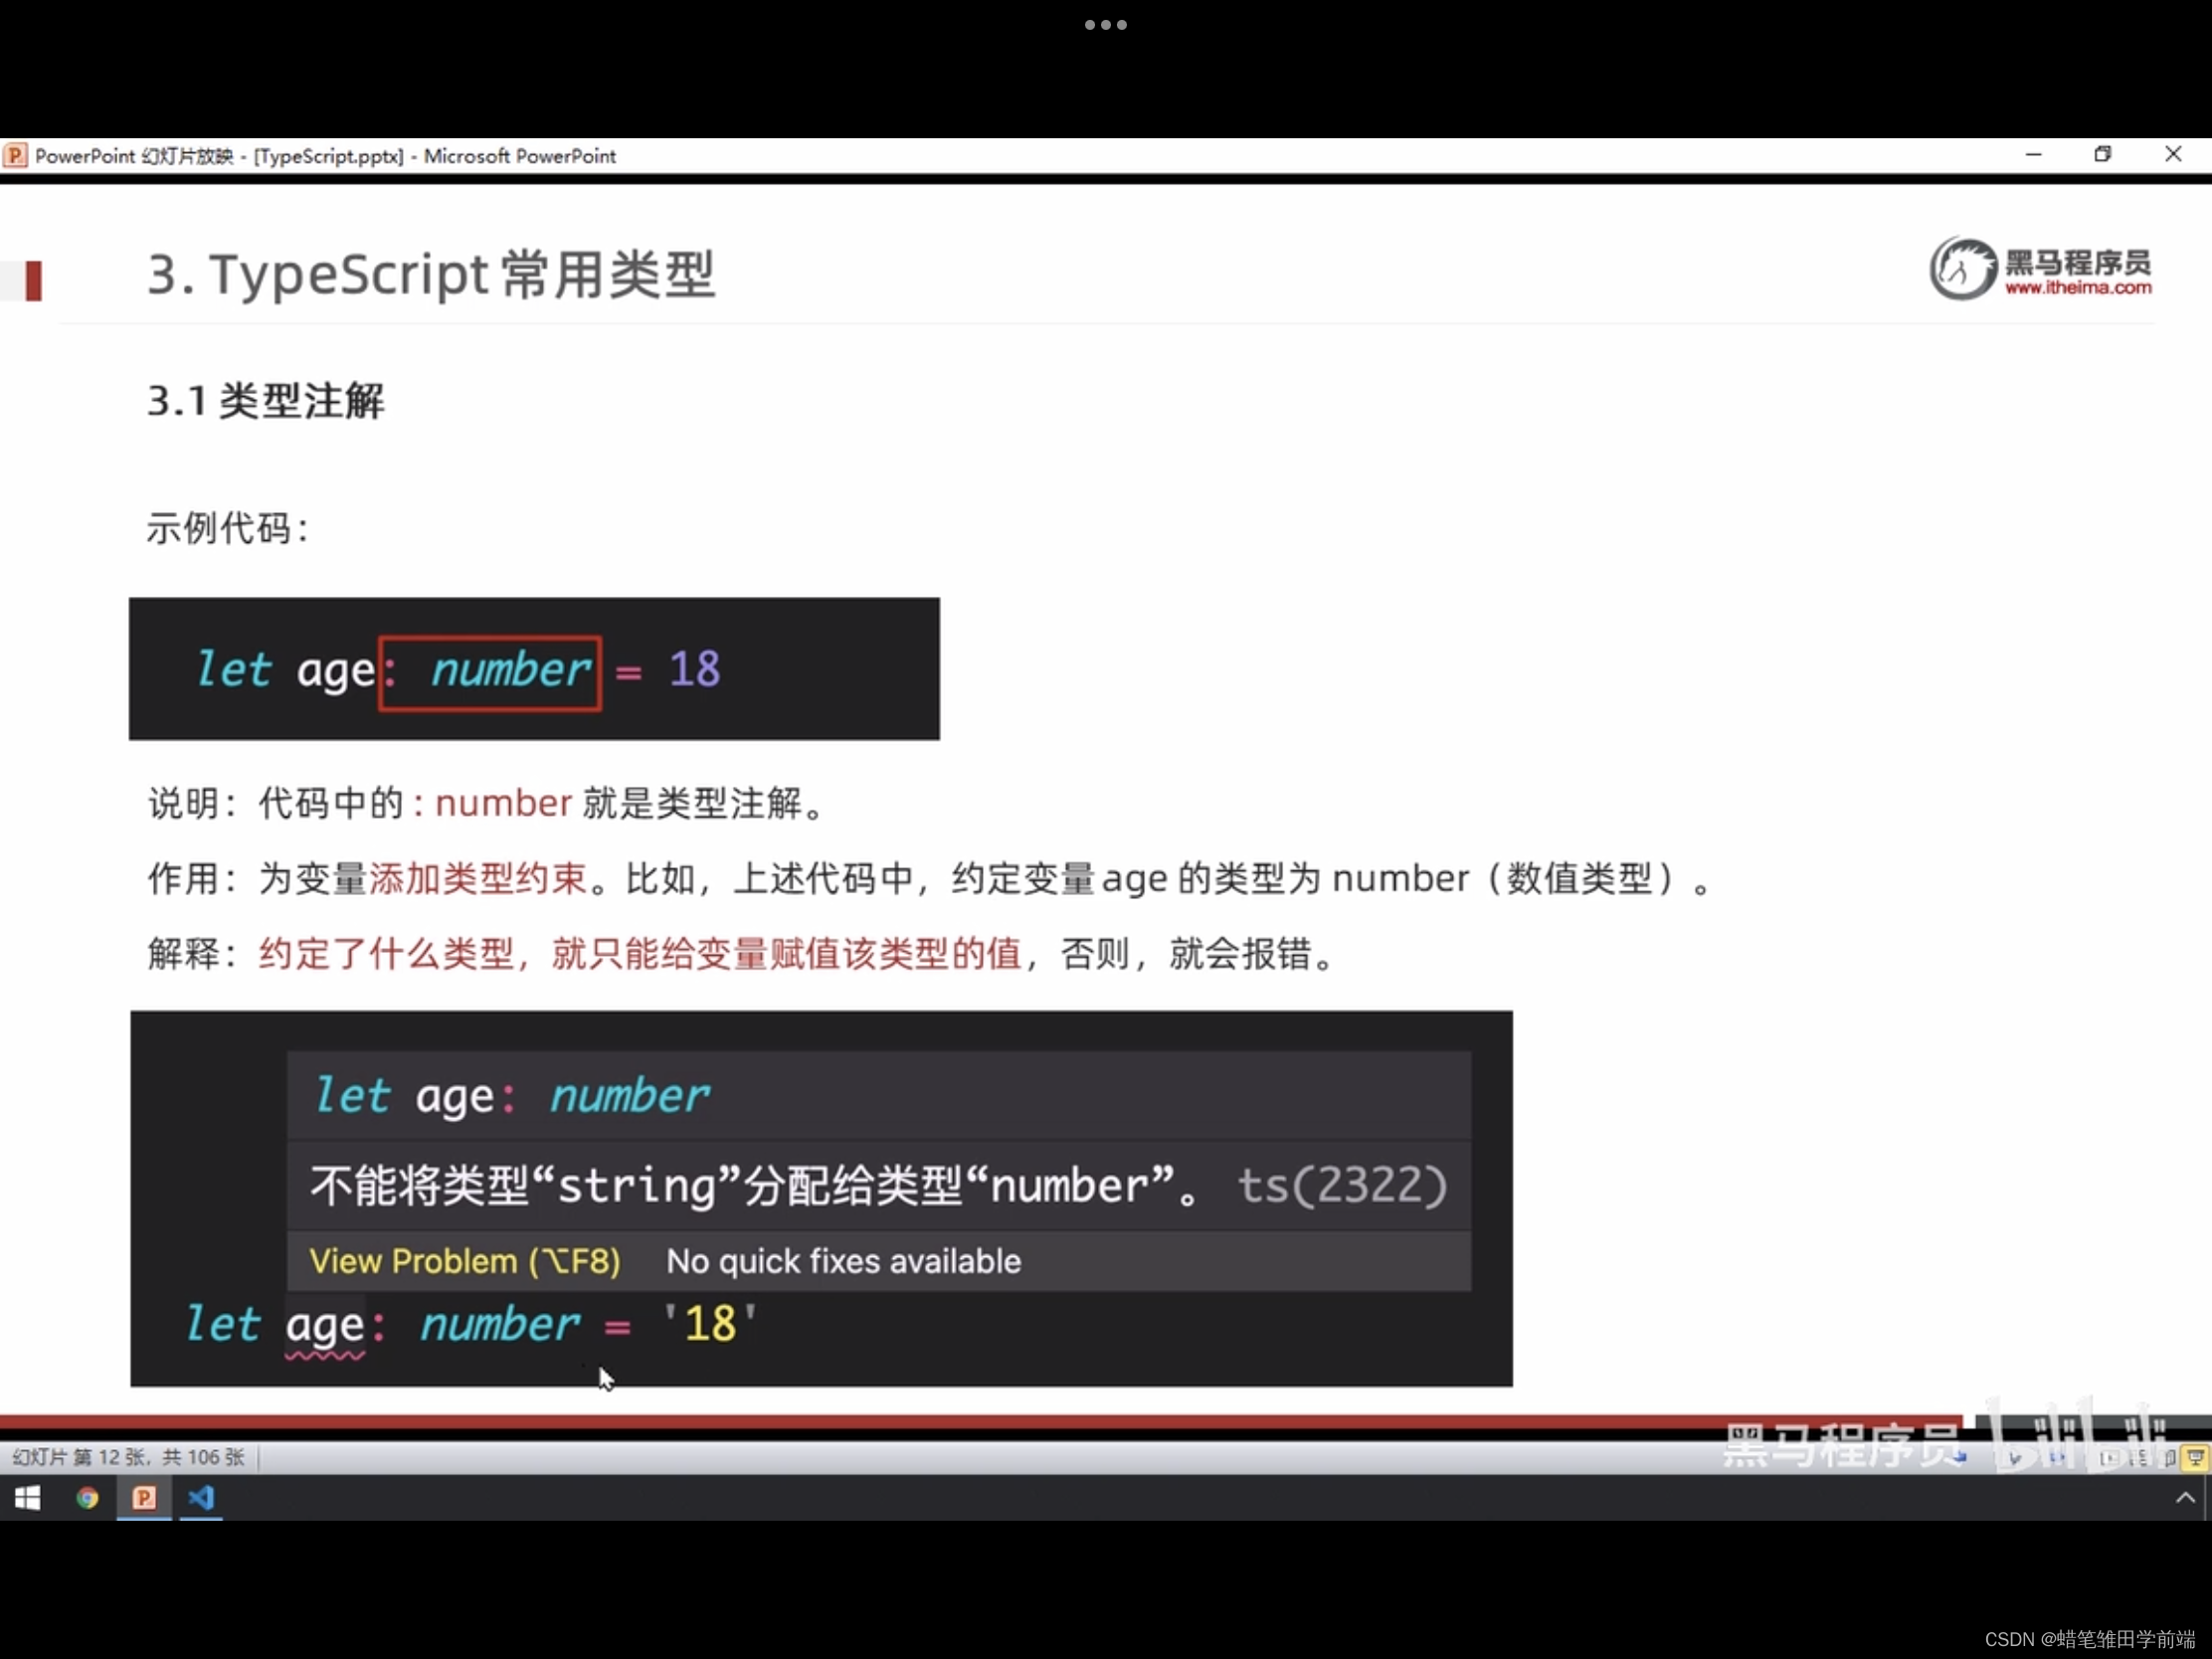The height and width of the screenshot is (1659, 2212).
Task: Restore down the PowerPoint window
Action: click(2102, 154)
